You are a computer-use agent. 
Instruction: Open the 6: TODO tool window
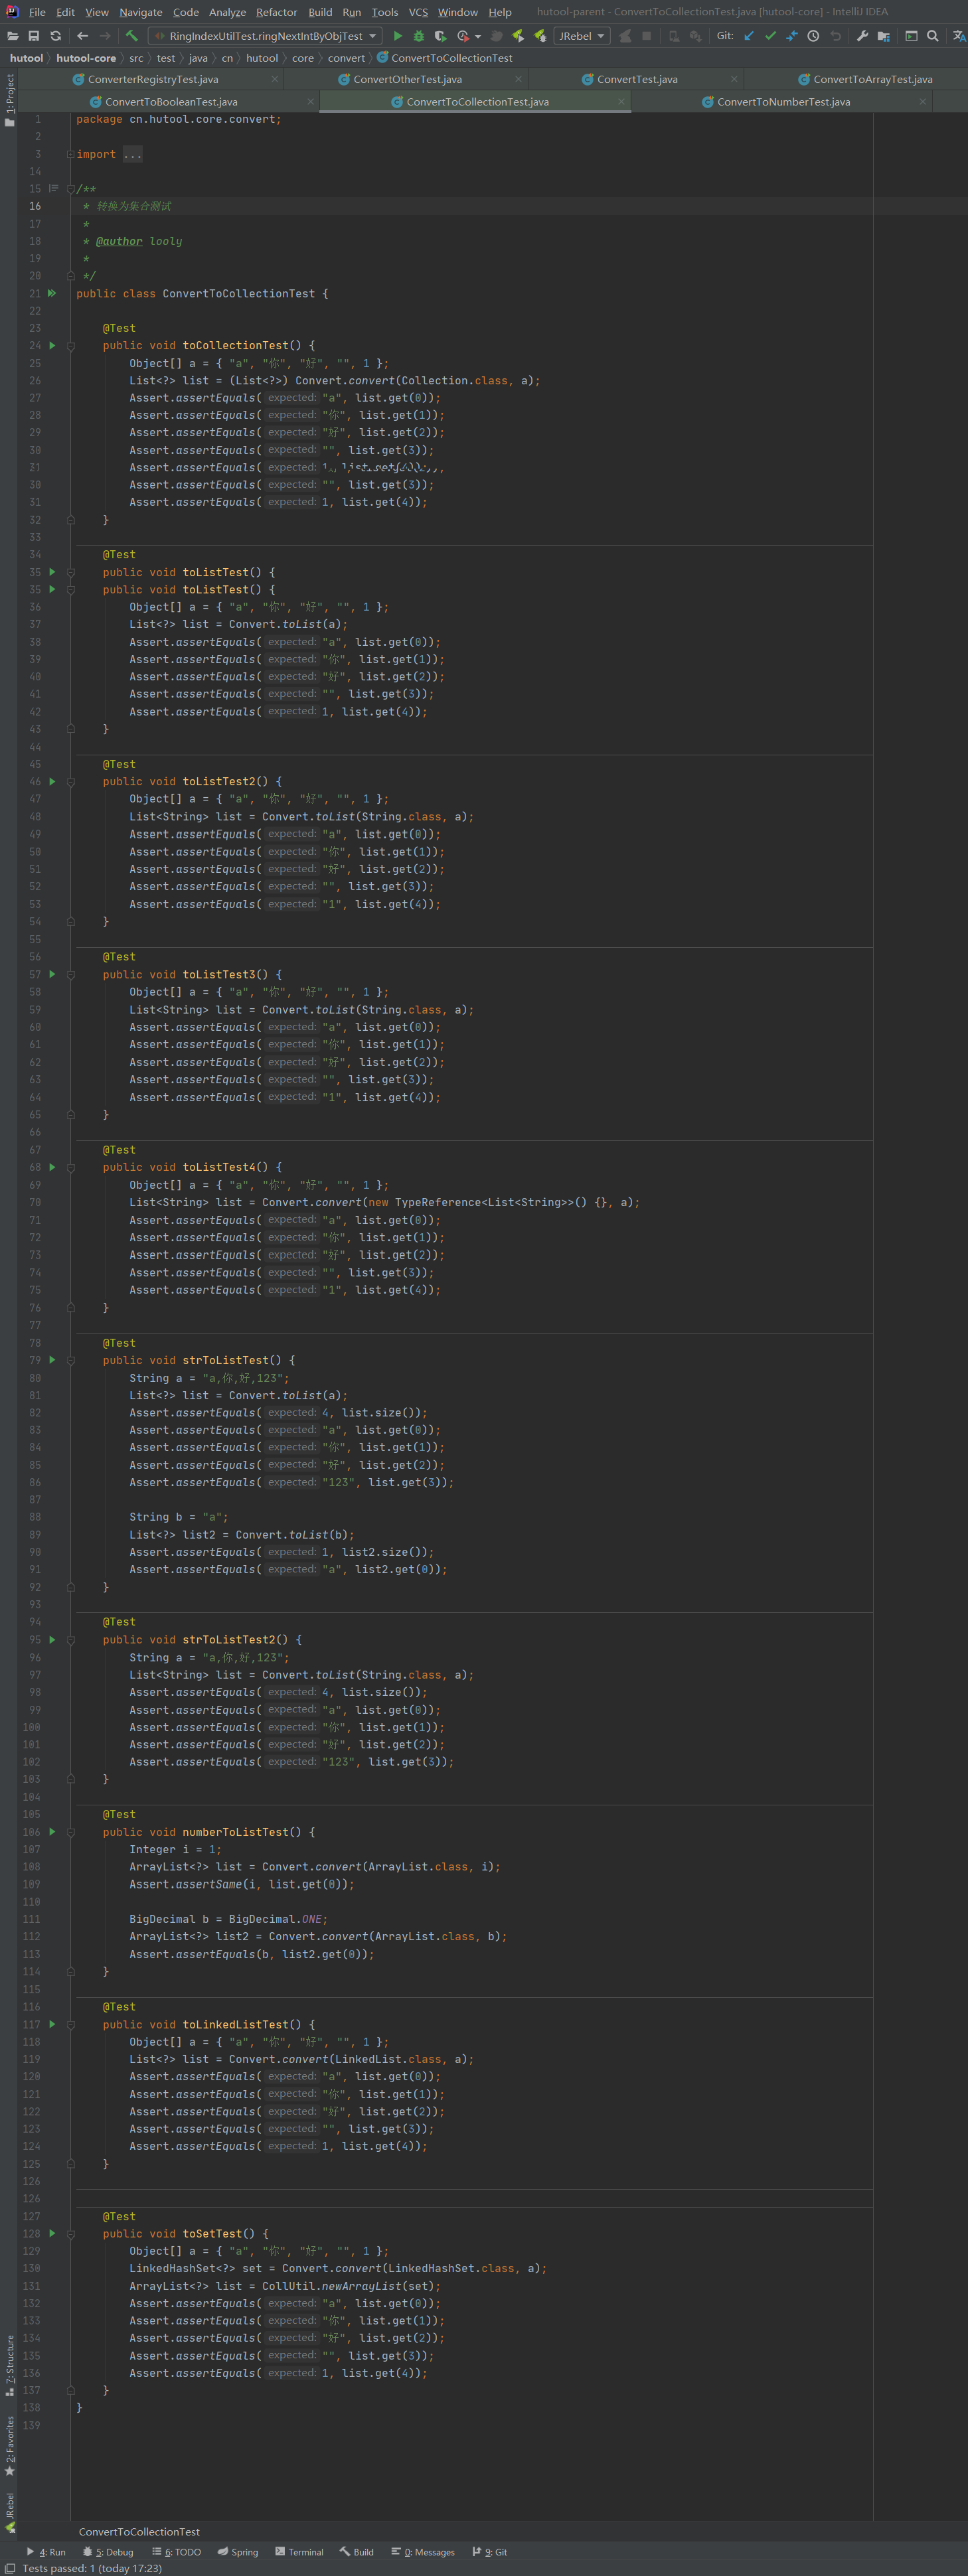(x=176, y=2552)
